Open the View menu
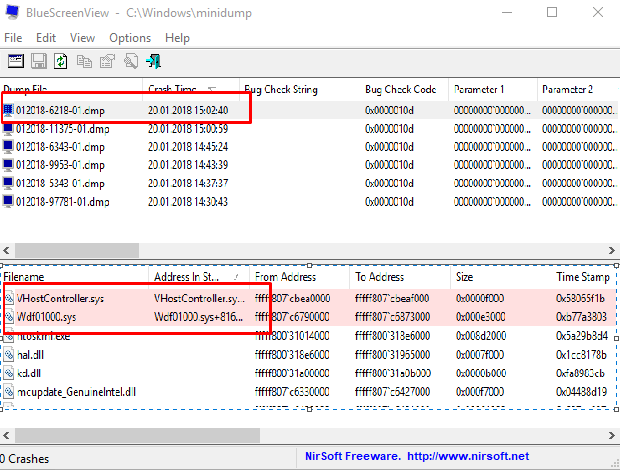Image resolution: width=620 pixels, height=471 pixels. [x=83, y=38]
